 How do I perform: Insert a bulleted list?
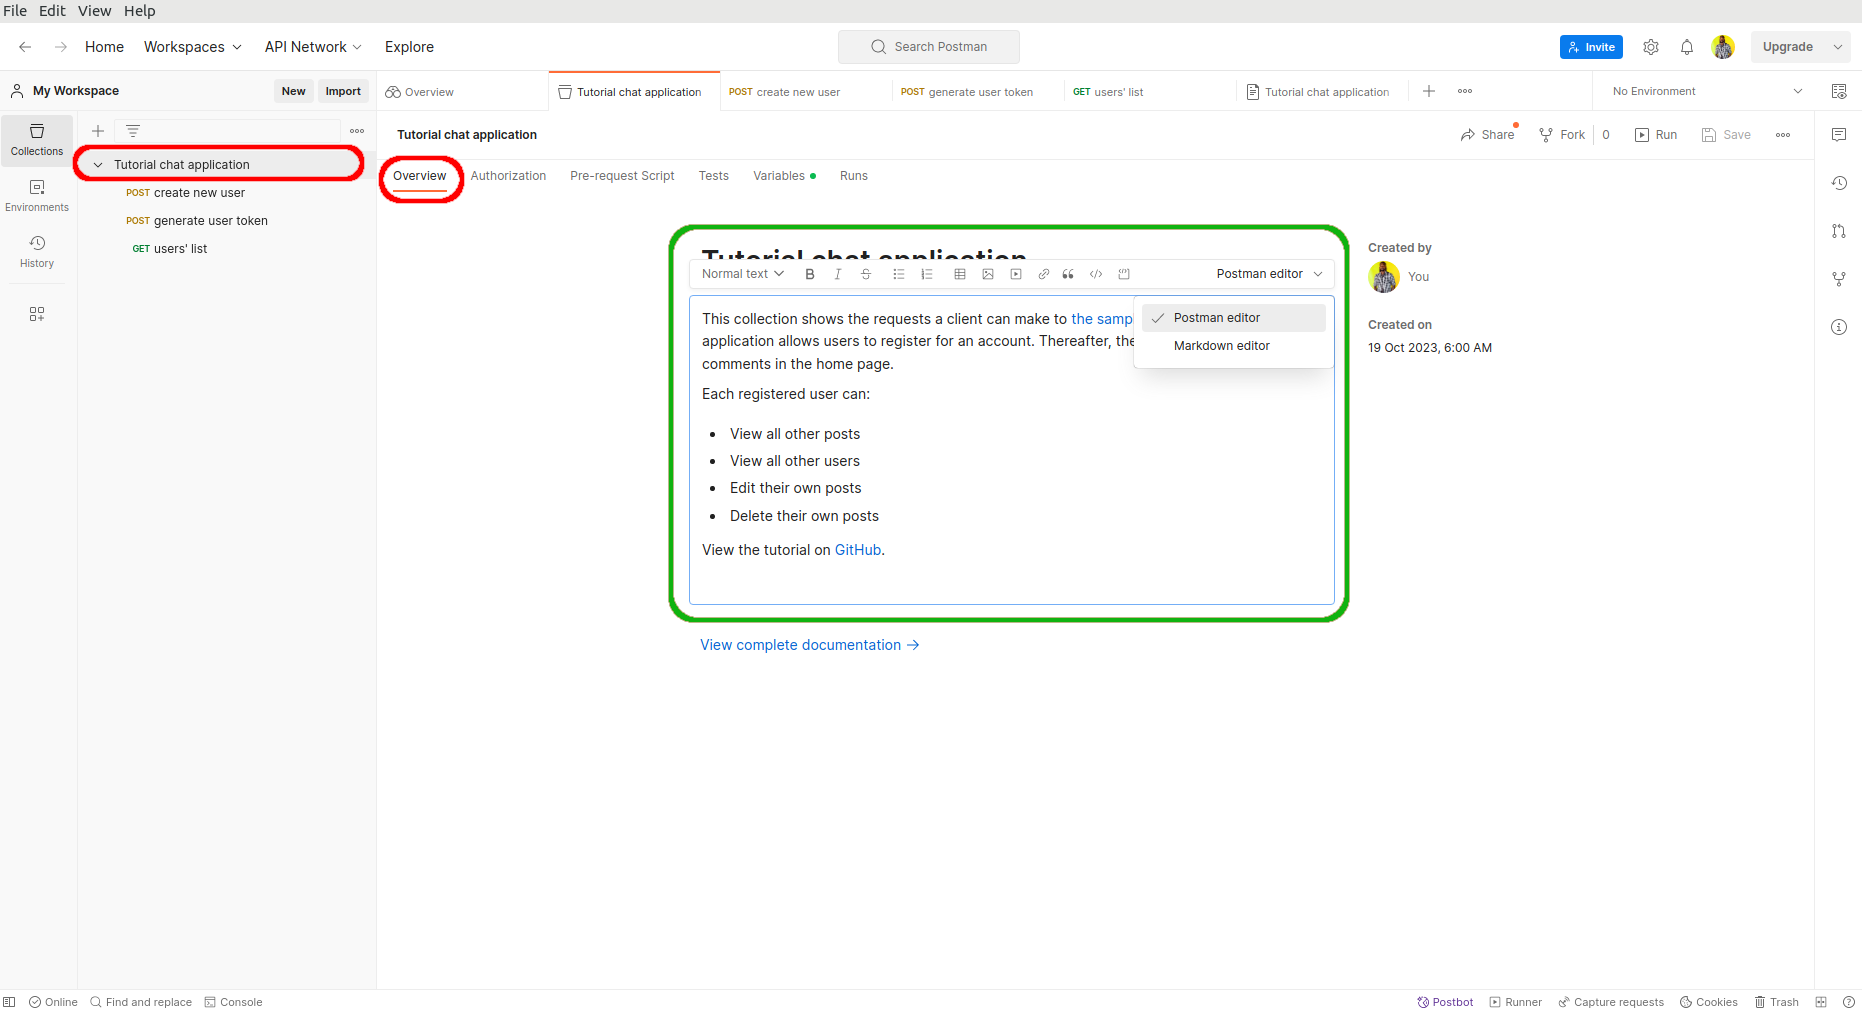click(899, 274)
